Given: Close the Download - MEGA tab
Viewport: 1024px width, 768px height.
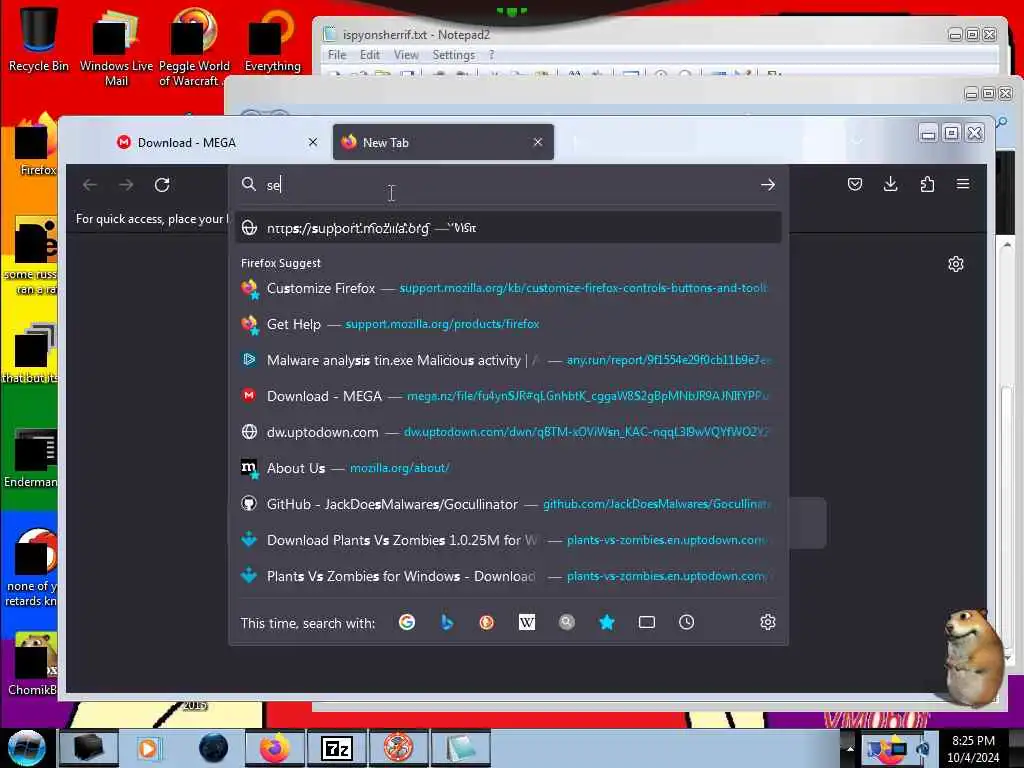Looking at the screenshot, I should pos(313,142).
